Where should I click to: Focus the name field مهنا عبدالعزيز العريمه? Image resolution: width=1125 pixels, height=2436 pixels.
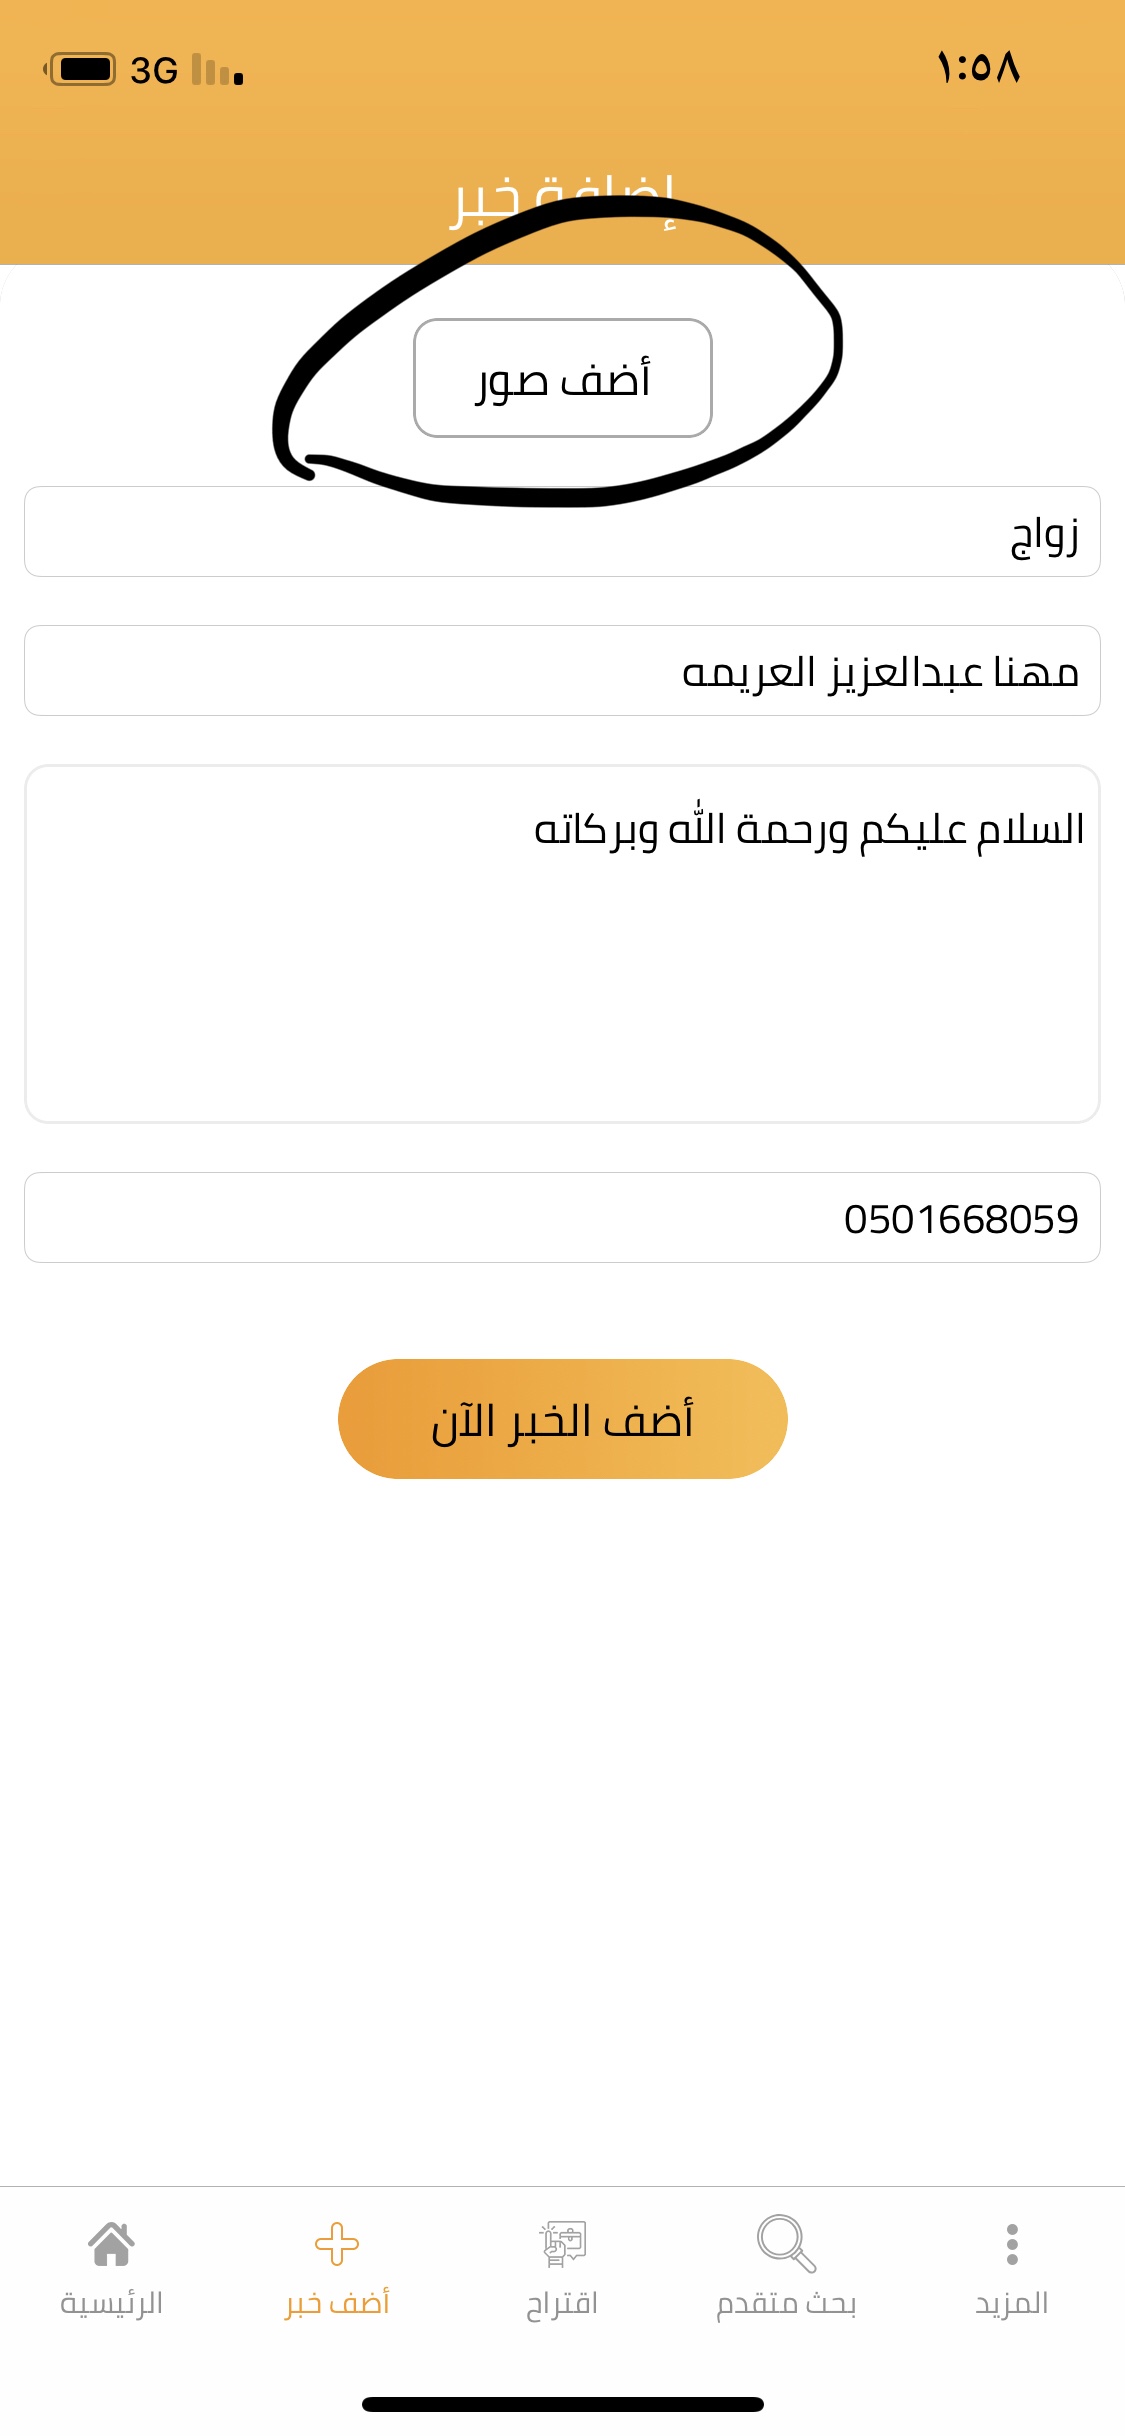[562, 671]
